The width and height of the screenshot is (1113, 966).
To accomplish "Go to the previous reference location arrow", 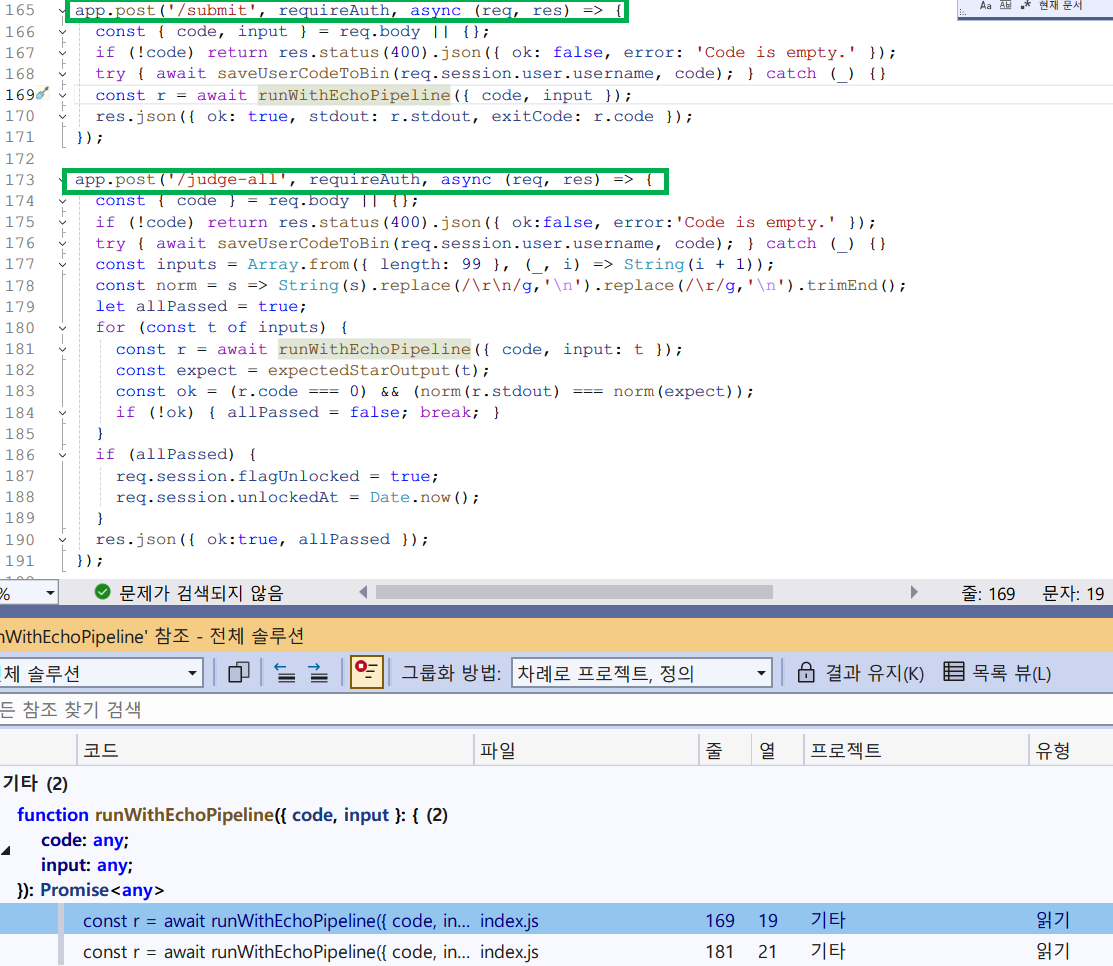I will tap(285, 672).
